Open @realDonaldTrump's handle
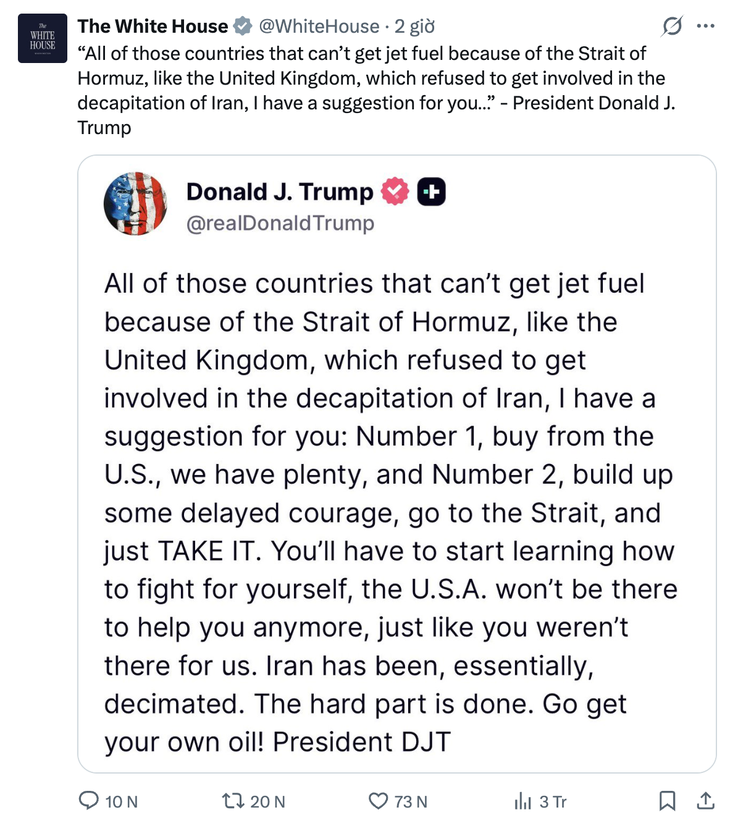Viewport: 730px width, 823px height. pos(280,224)
